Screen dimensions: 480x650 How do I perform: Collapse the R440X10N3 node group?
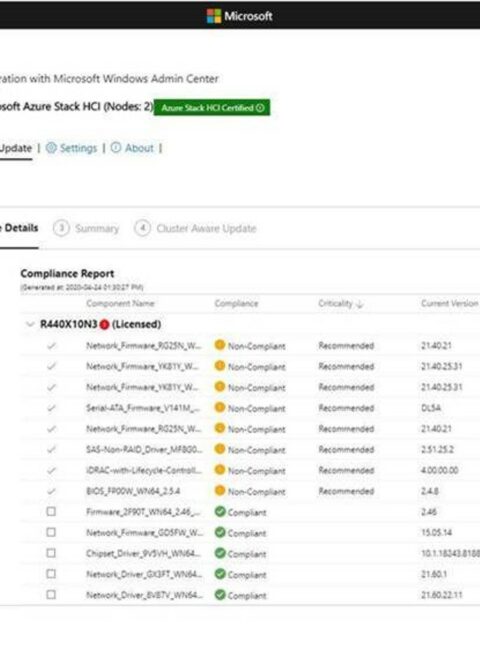pyautogui.click(x=30, y=324)
